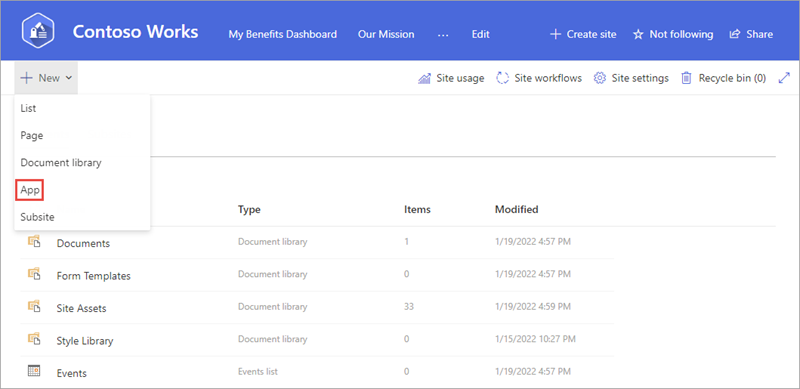Click the Contoso Works site title
Screen dimensions: 800x389
135,32
